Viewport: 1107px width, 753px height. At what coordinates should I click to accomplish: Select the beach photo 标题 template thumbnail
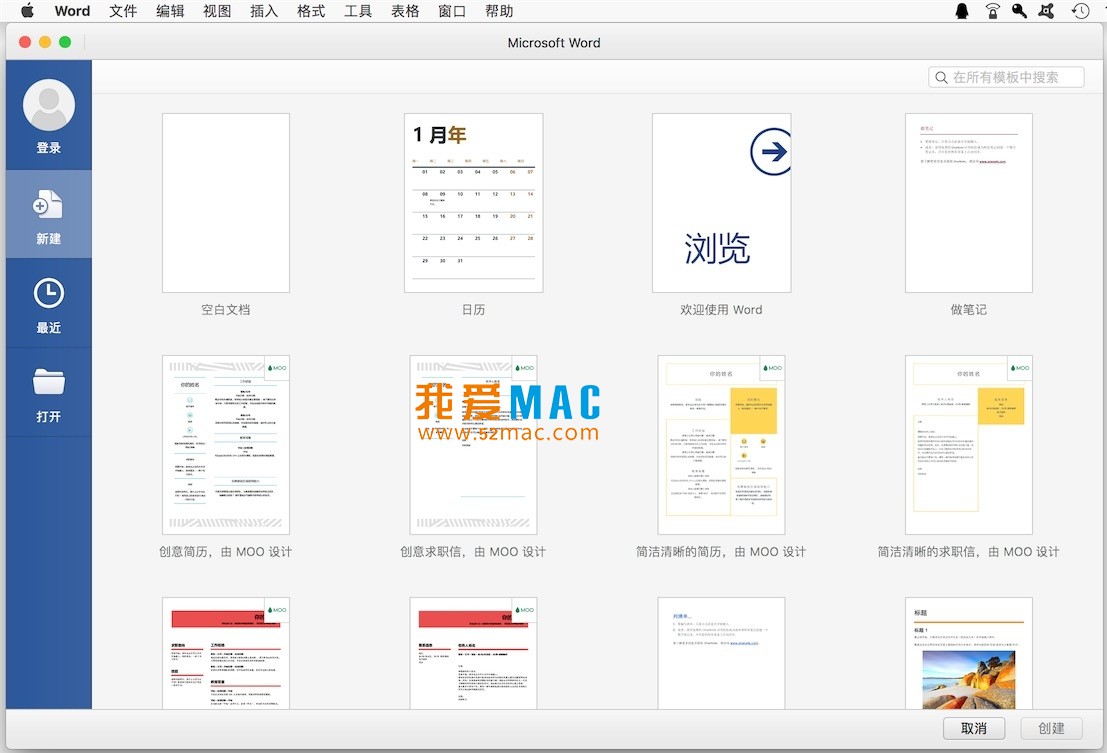[x=969, y=653]
